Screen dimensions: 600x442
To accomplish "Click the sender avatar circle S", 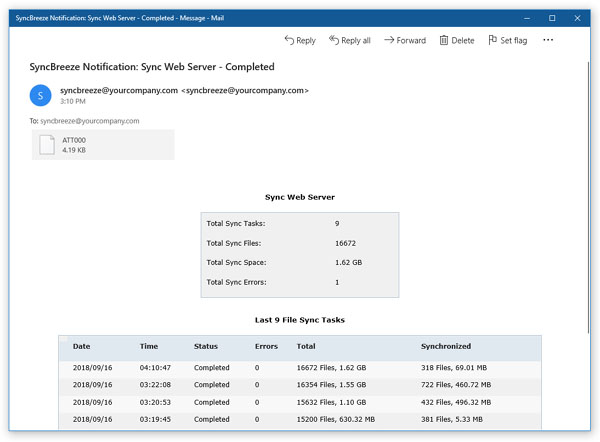I will [x=41, y=95].
